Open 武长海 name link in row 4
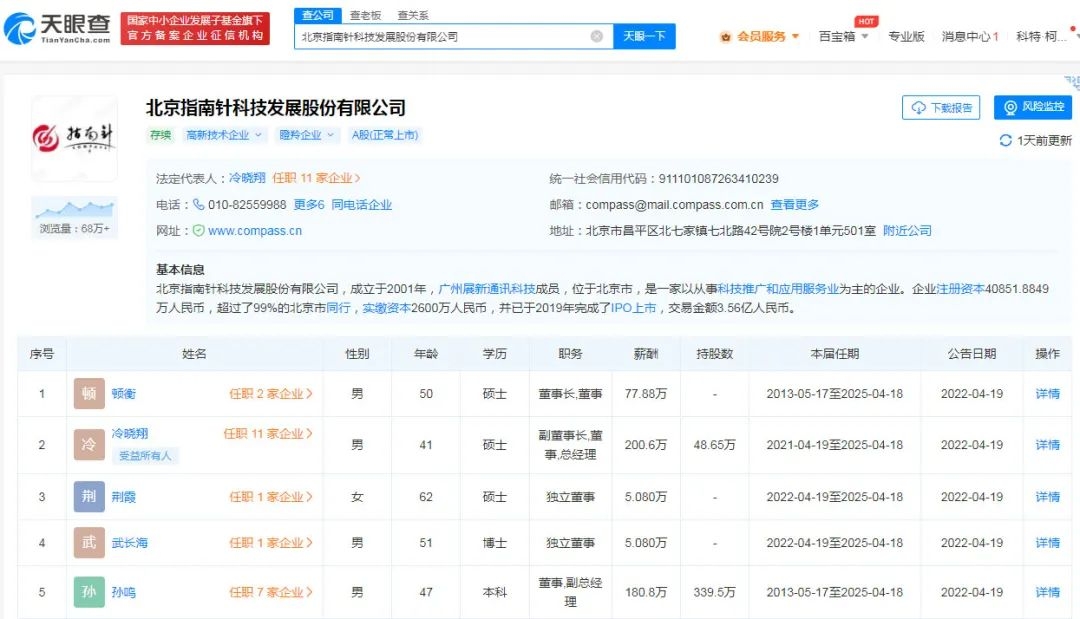Image resolution: width=1080 pixels, height=619 pixels. click(129, 543)
